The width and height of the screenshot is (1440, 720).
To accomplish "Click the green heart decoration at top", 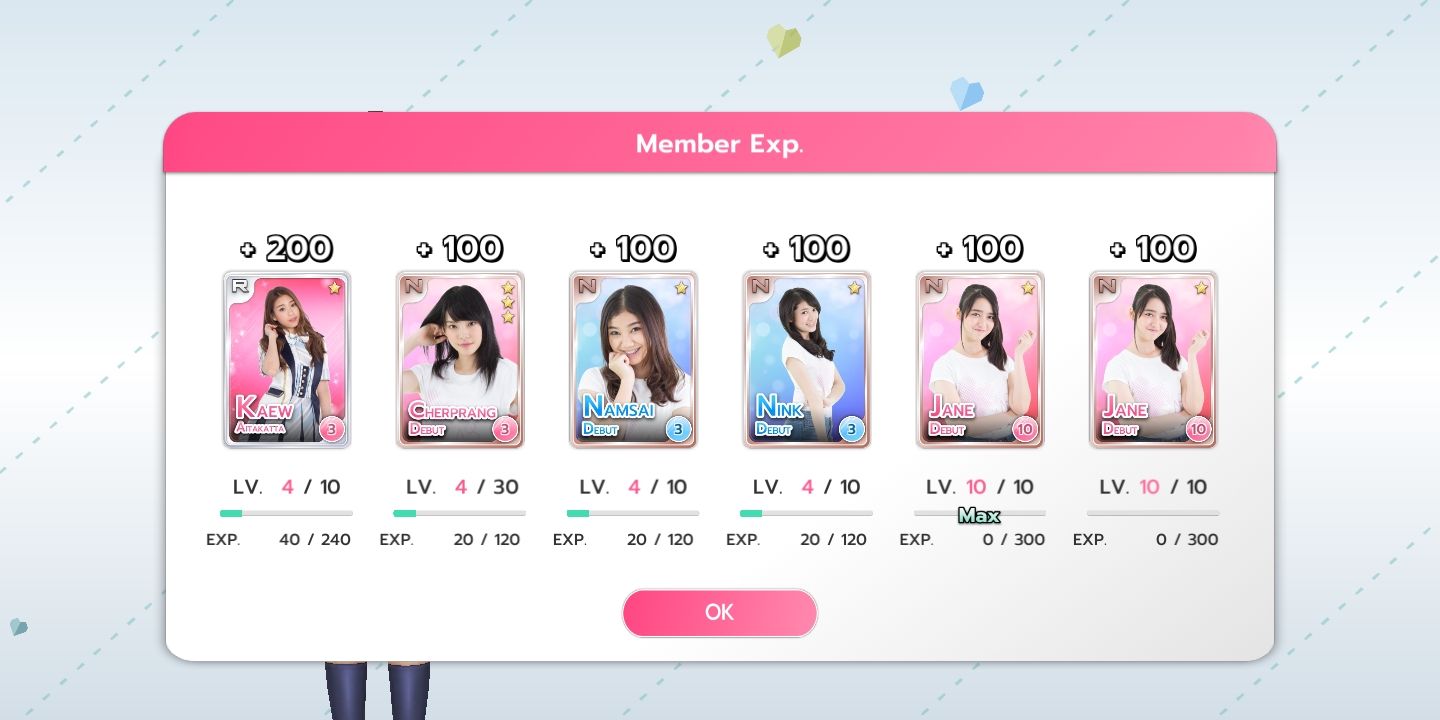I will click(x=784, y=40).
